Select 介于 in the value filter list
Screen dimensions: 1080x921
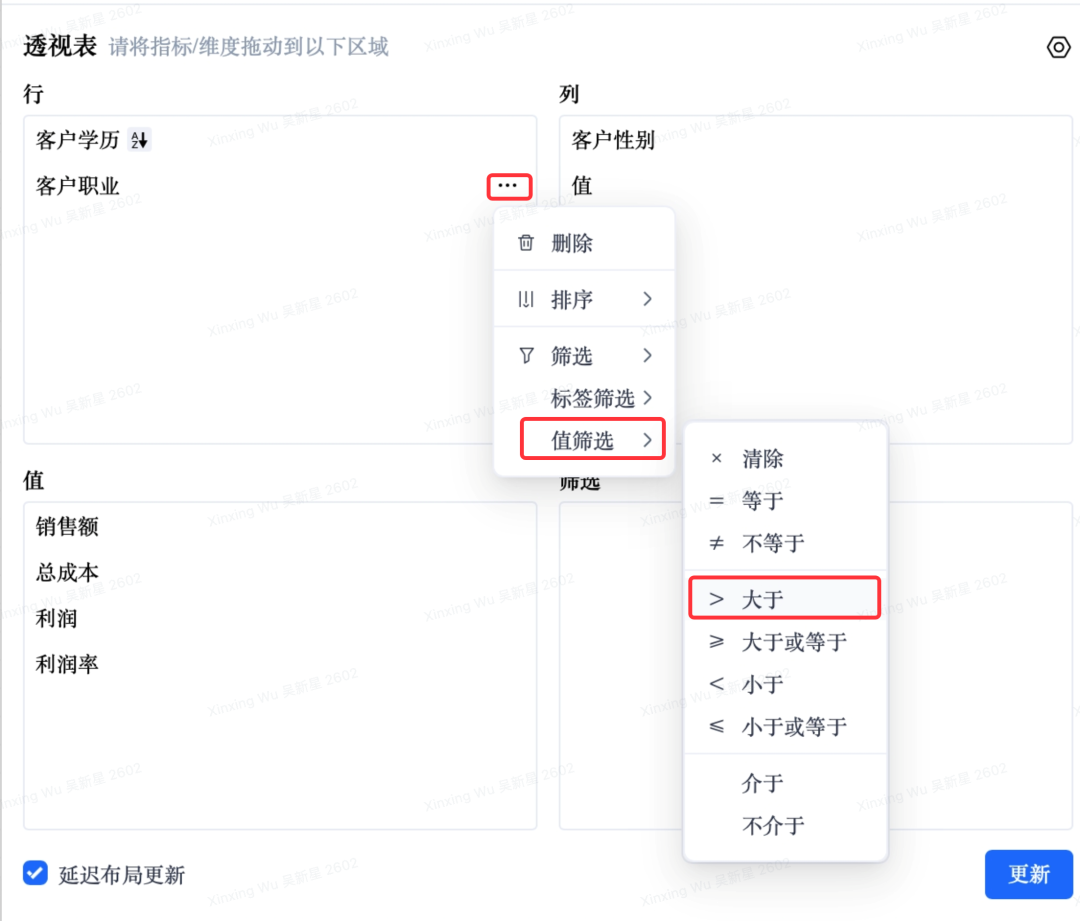pos(762,783)
